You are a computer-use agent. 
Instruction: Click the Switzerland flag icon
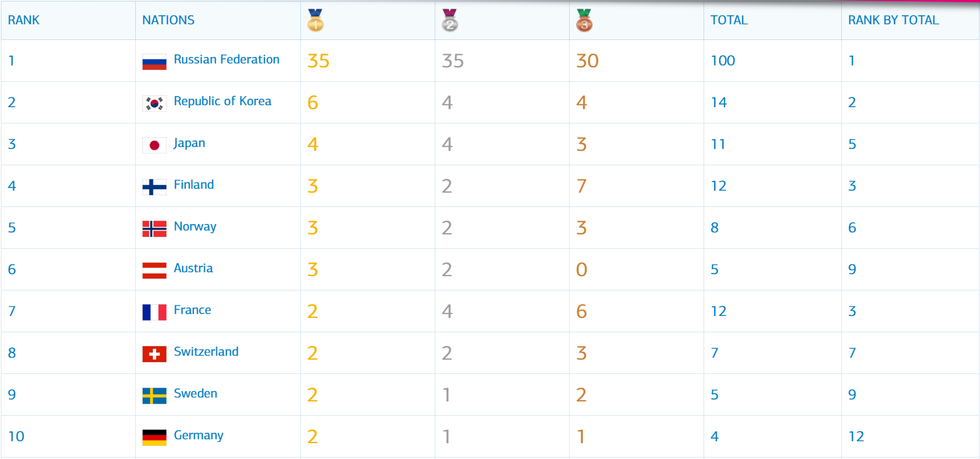click(154, 354)
